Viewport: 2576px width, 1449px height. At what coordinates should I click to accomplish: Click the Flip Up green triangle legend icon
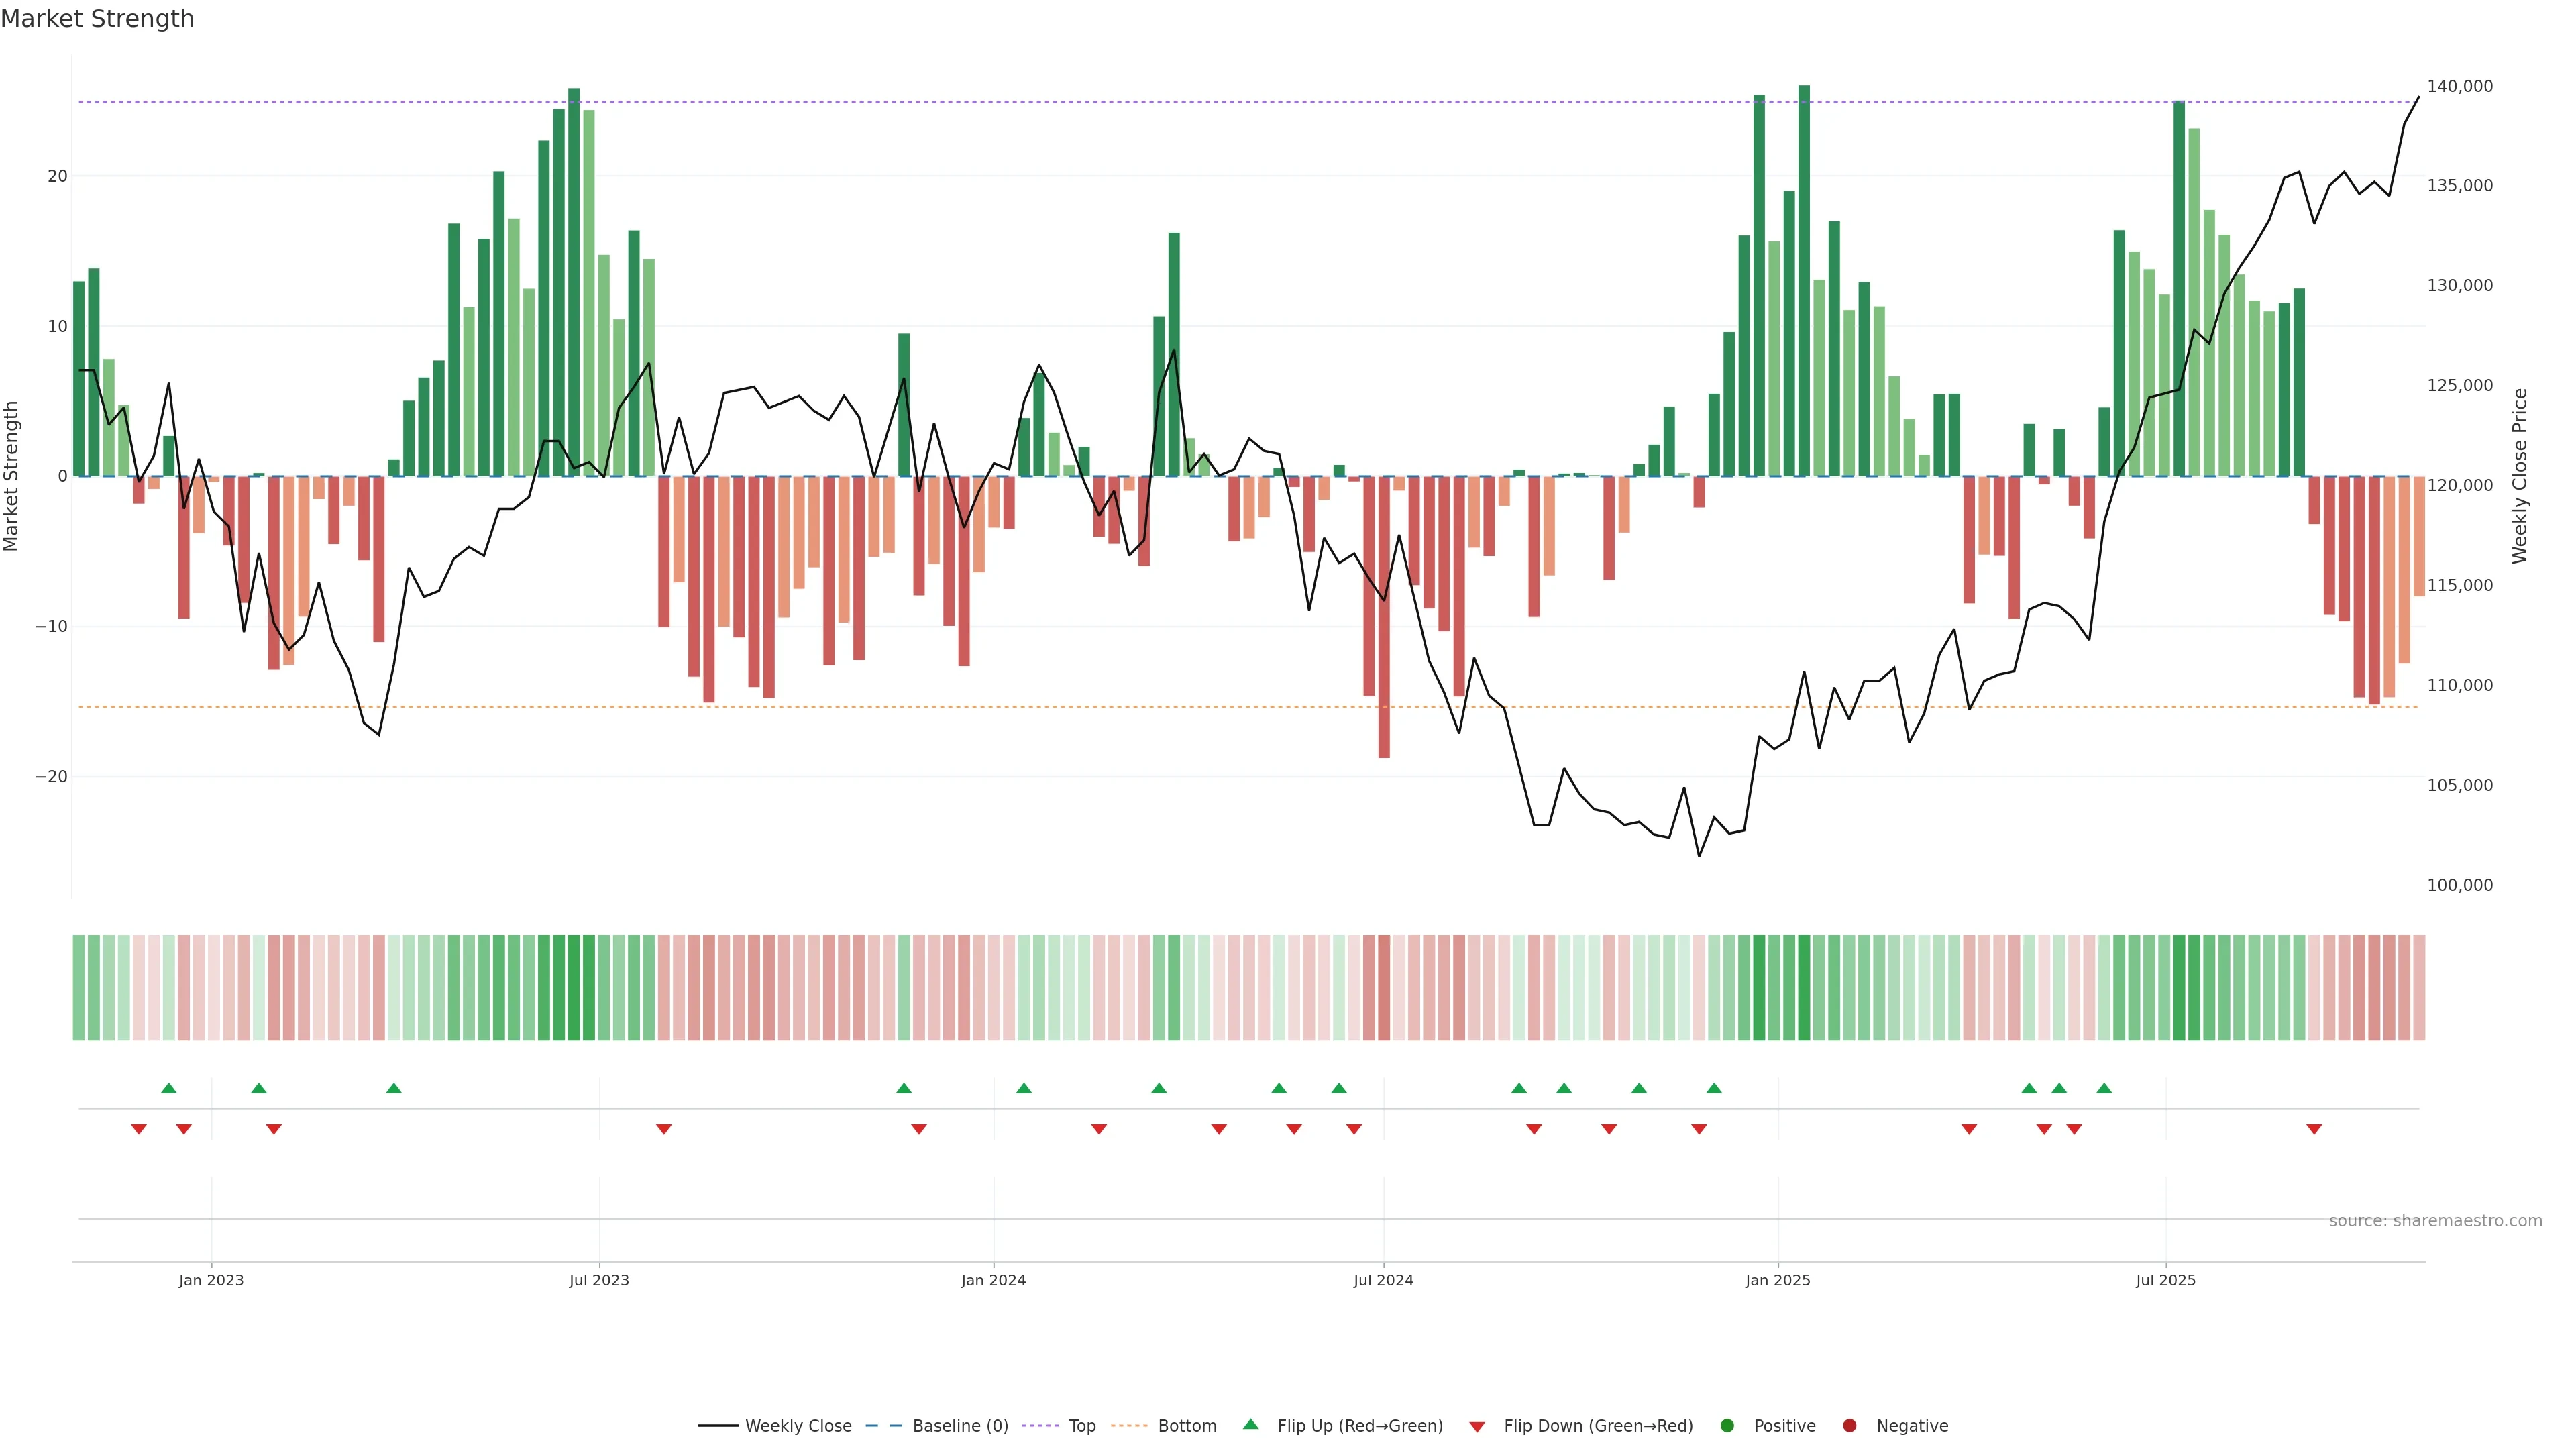(1250, 1425)
